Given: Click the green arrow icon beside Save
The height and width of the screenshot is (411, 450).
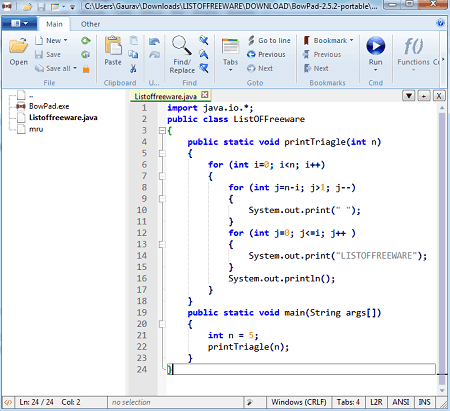Looking at the screenshot, I should tap(86, 54).
